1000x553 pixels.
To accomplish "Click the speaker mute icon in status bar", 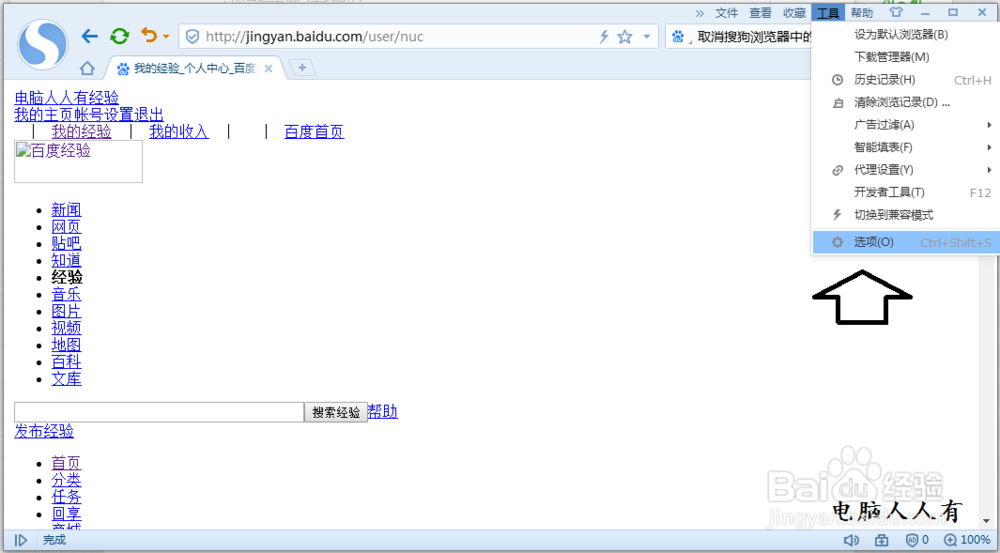I will 851,540.
